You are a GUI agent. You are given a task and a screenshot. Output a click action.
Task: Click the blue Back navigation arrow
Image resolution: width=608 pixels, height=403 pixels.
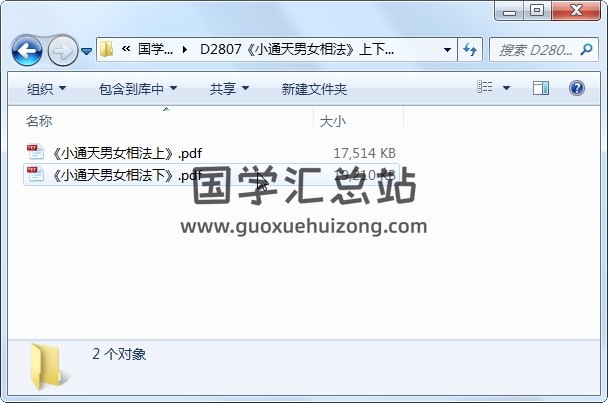click(x=27, y=50)
